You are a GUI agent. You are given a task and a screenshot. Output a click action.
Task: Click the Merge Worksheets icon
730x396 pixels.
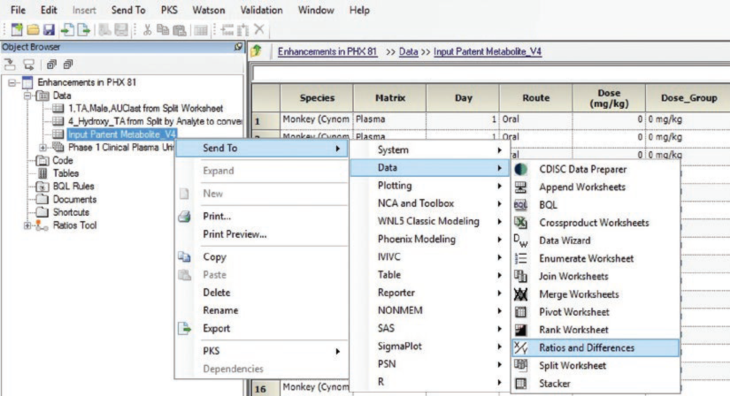(521, 294)
